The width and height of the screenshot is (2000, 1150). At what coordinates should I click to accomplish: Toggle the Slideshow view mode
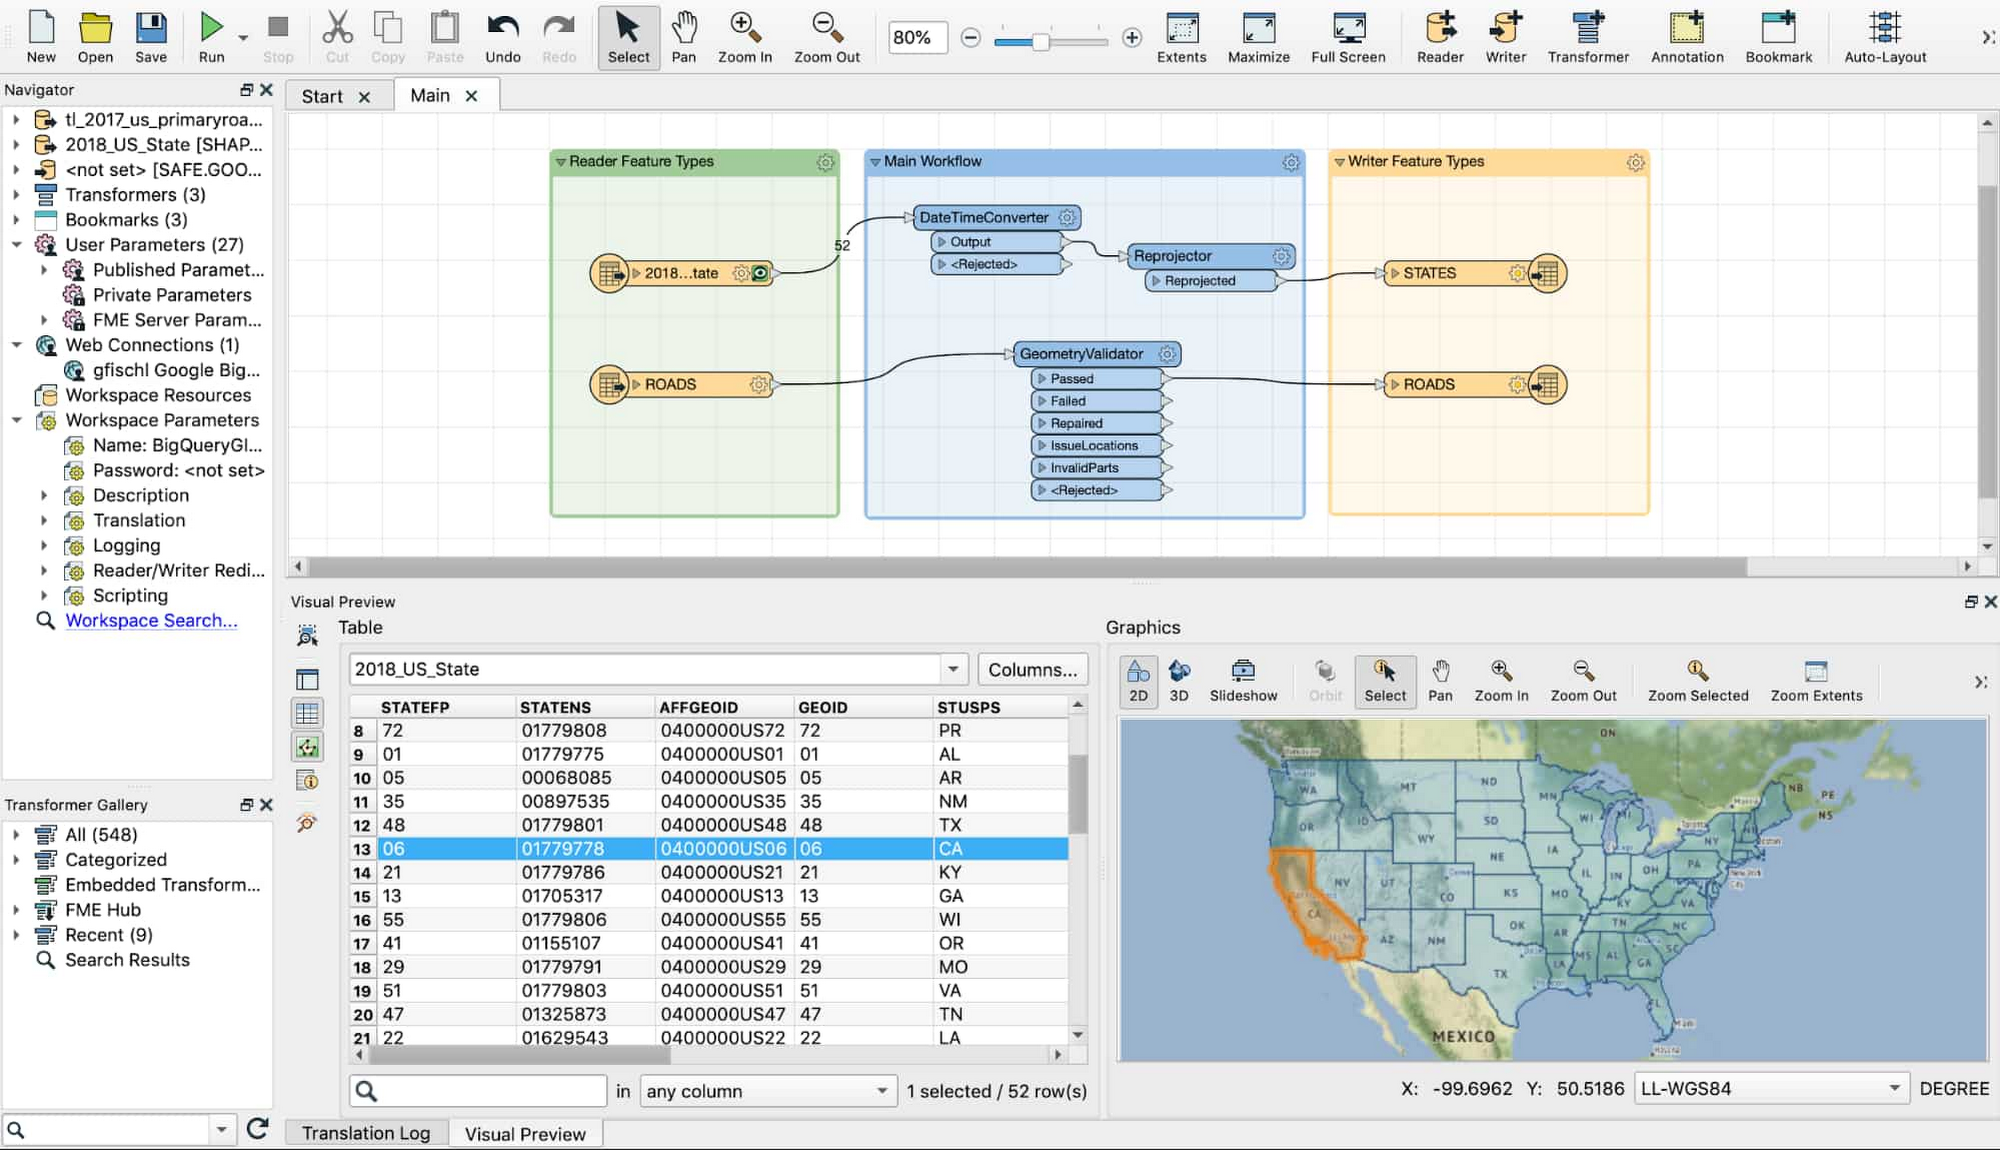point(1242,679)
